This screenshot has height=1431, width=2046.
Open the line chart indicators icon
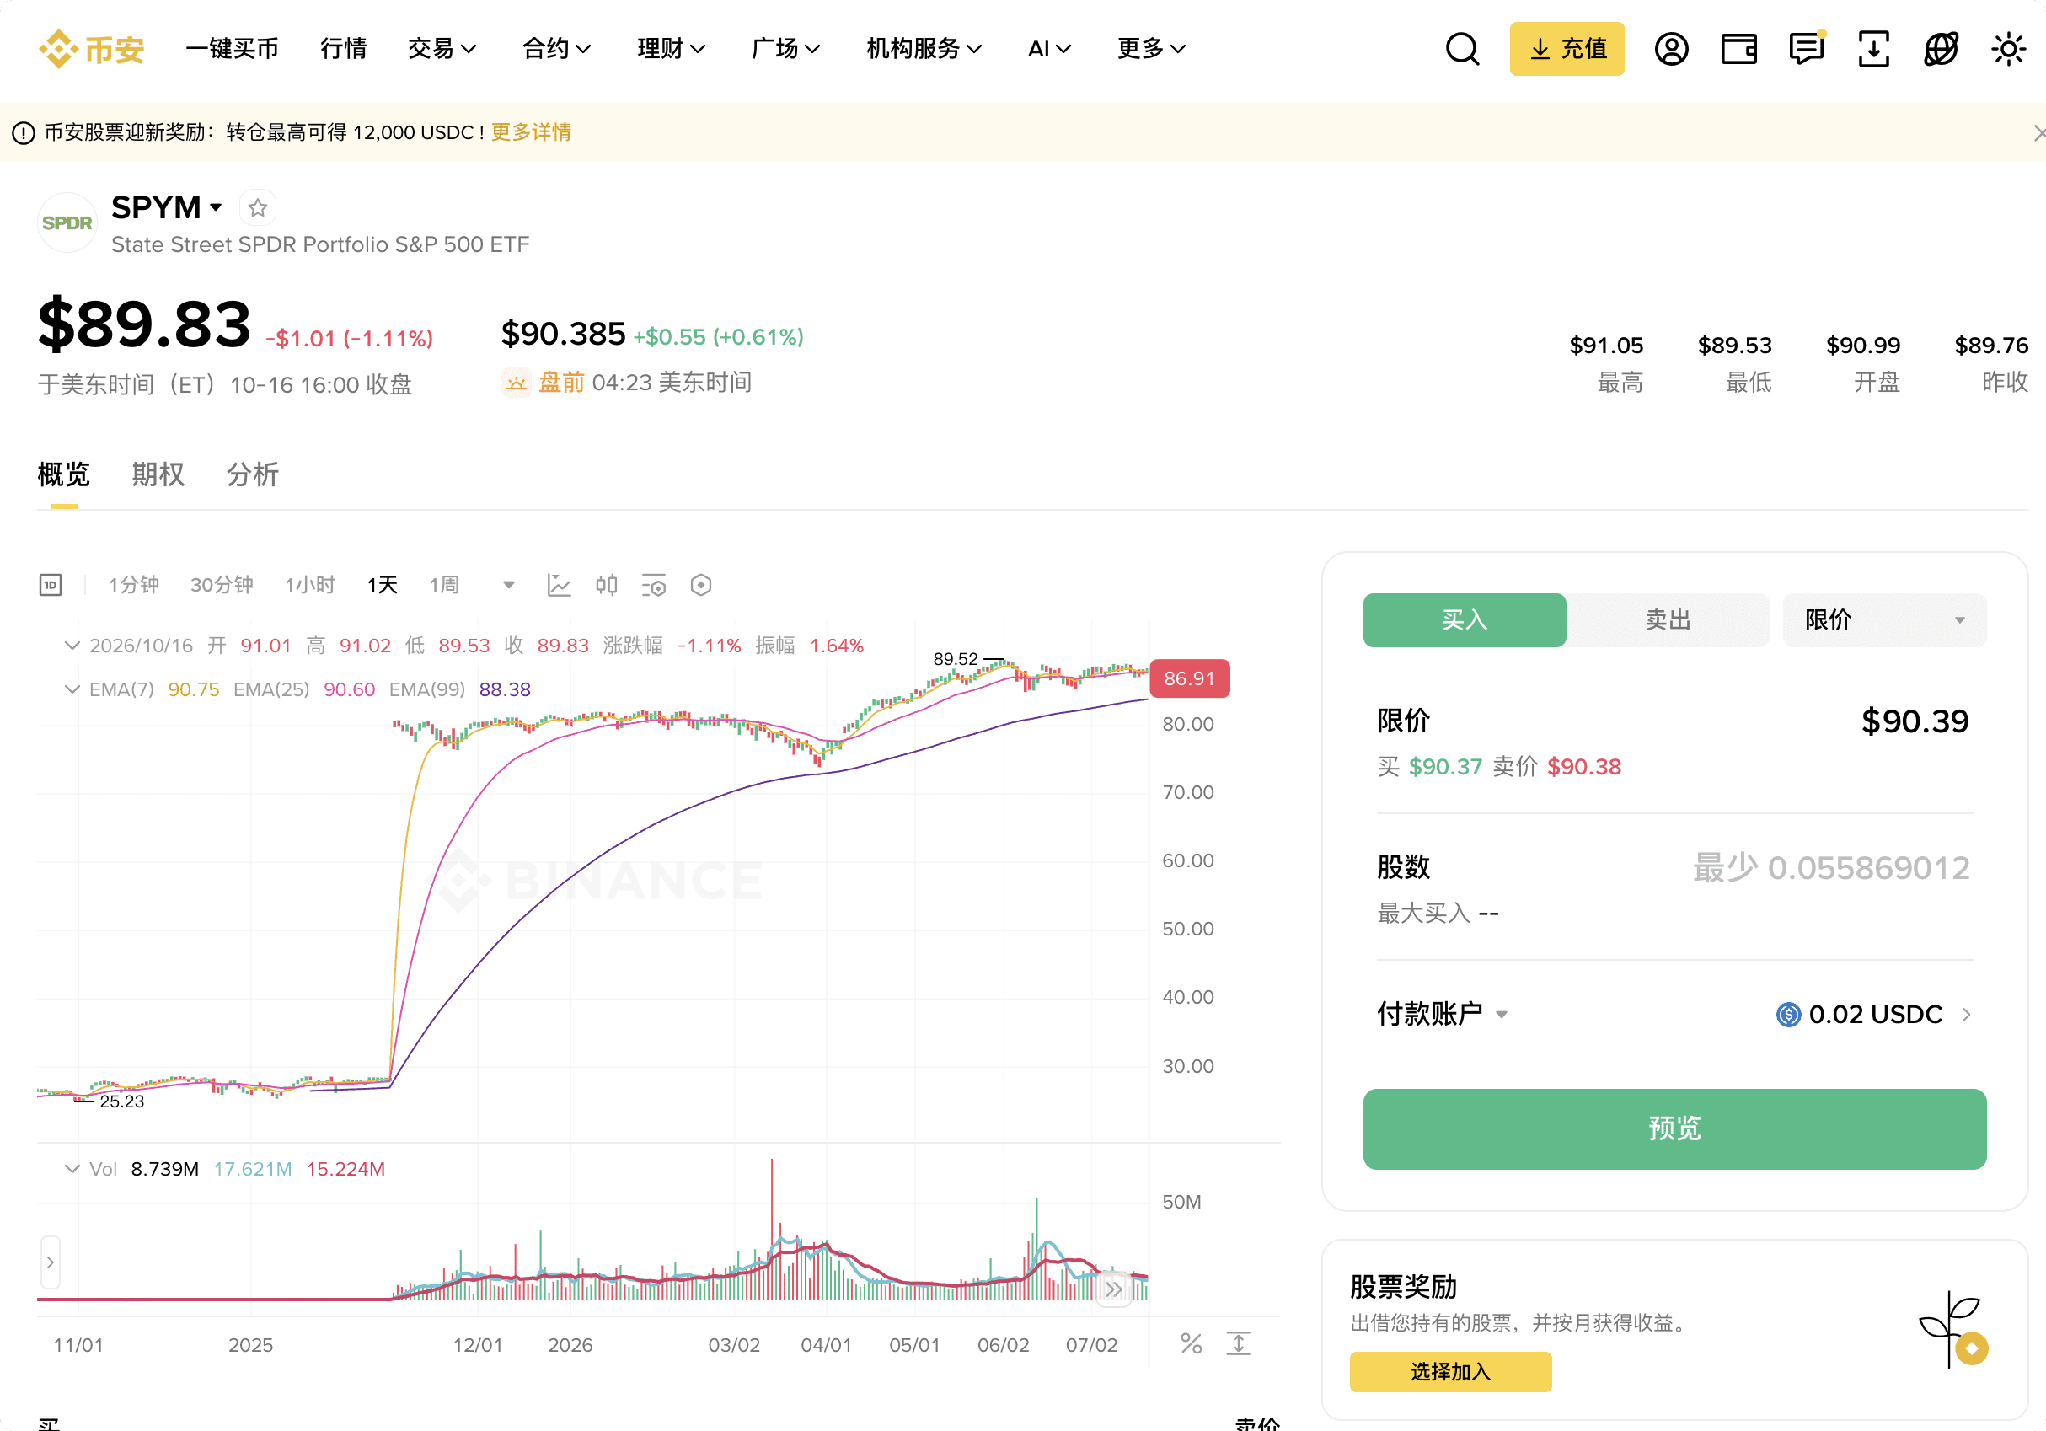(559, 585)
